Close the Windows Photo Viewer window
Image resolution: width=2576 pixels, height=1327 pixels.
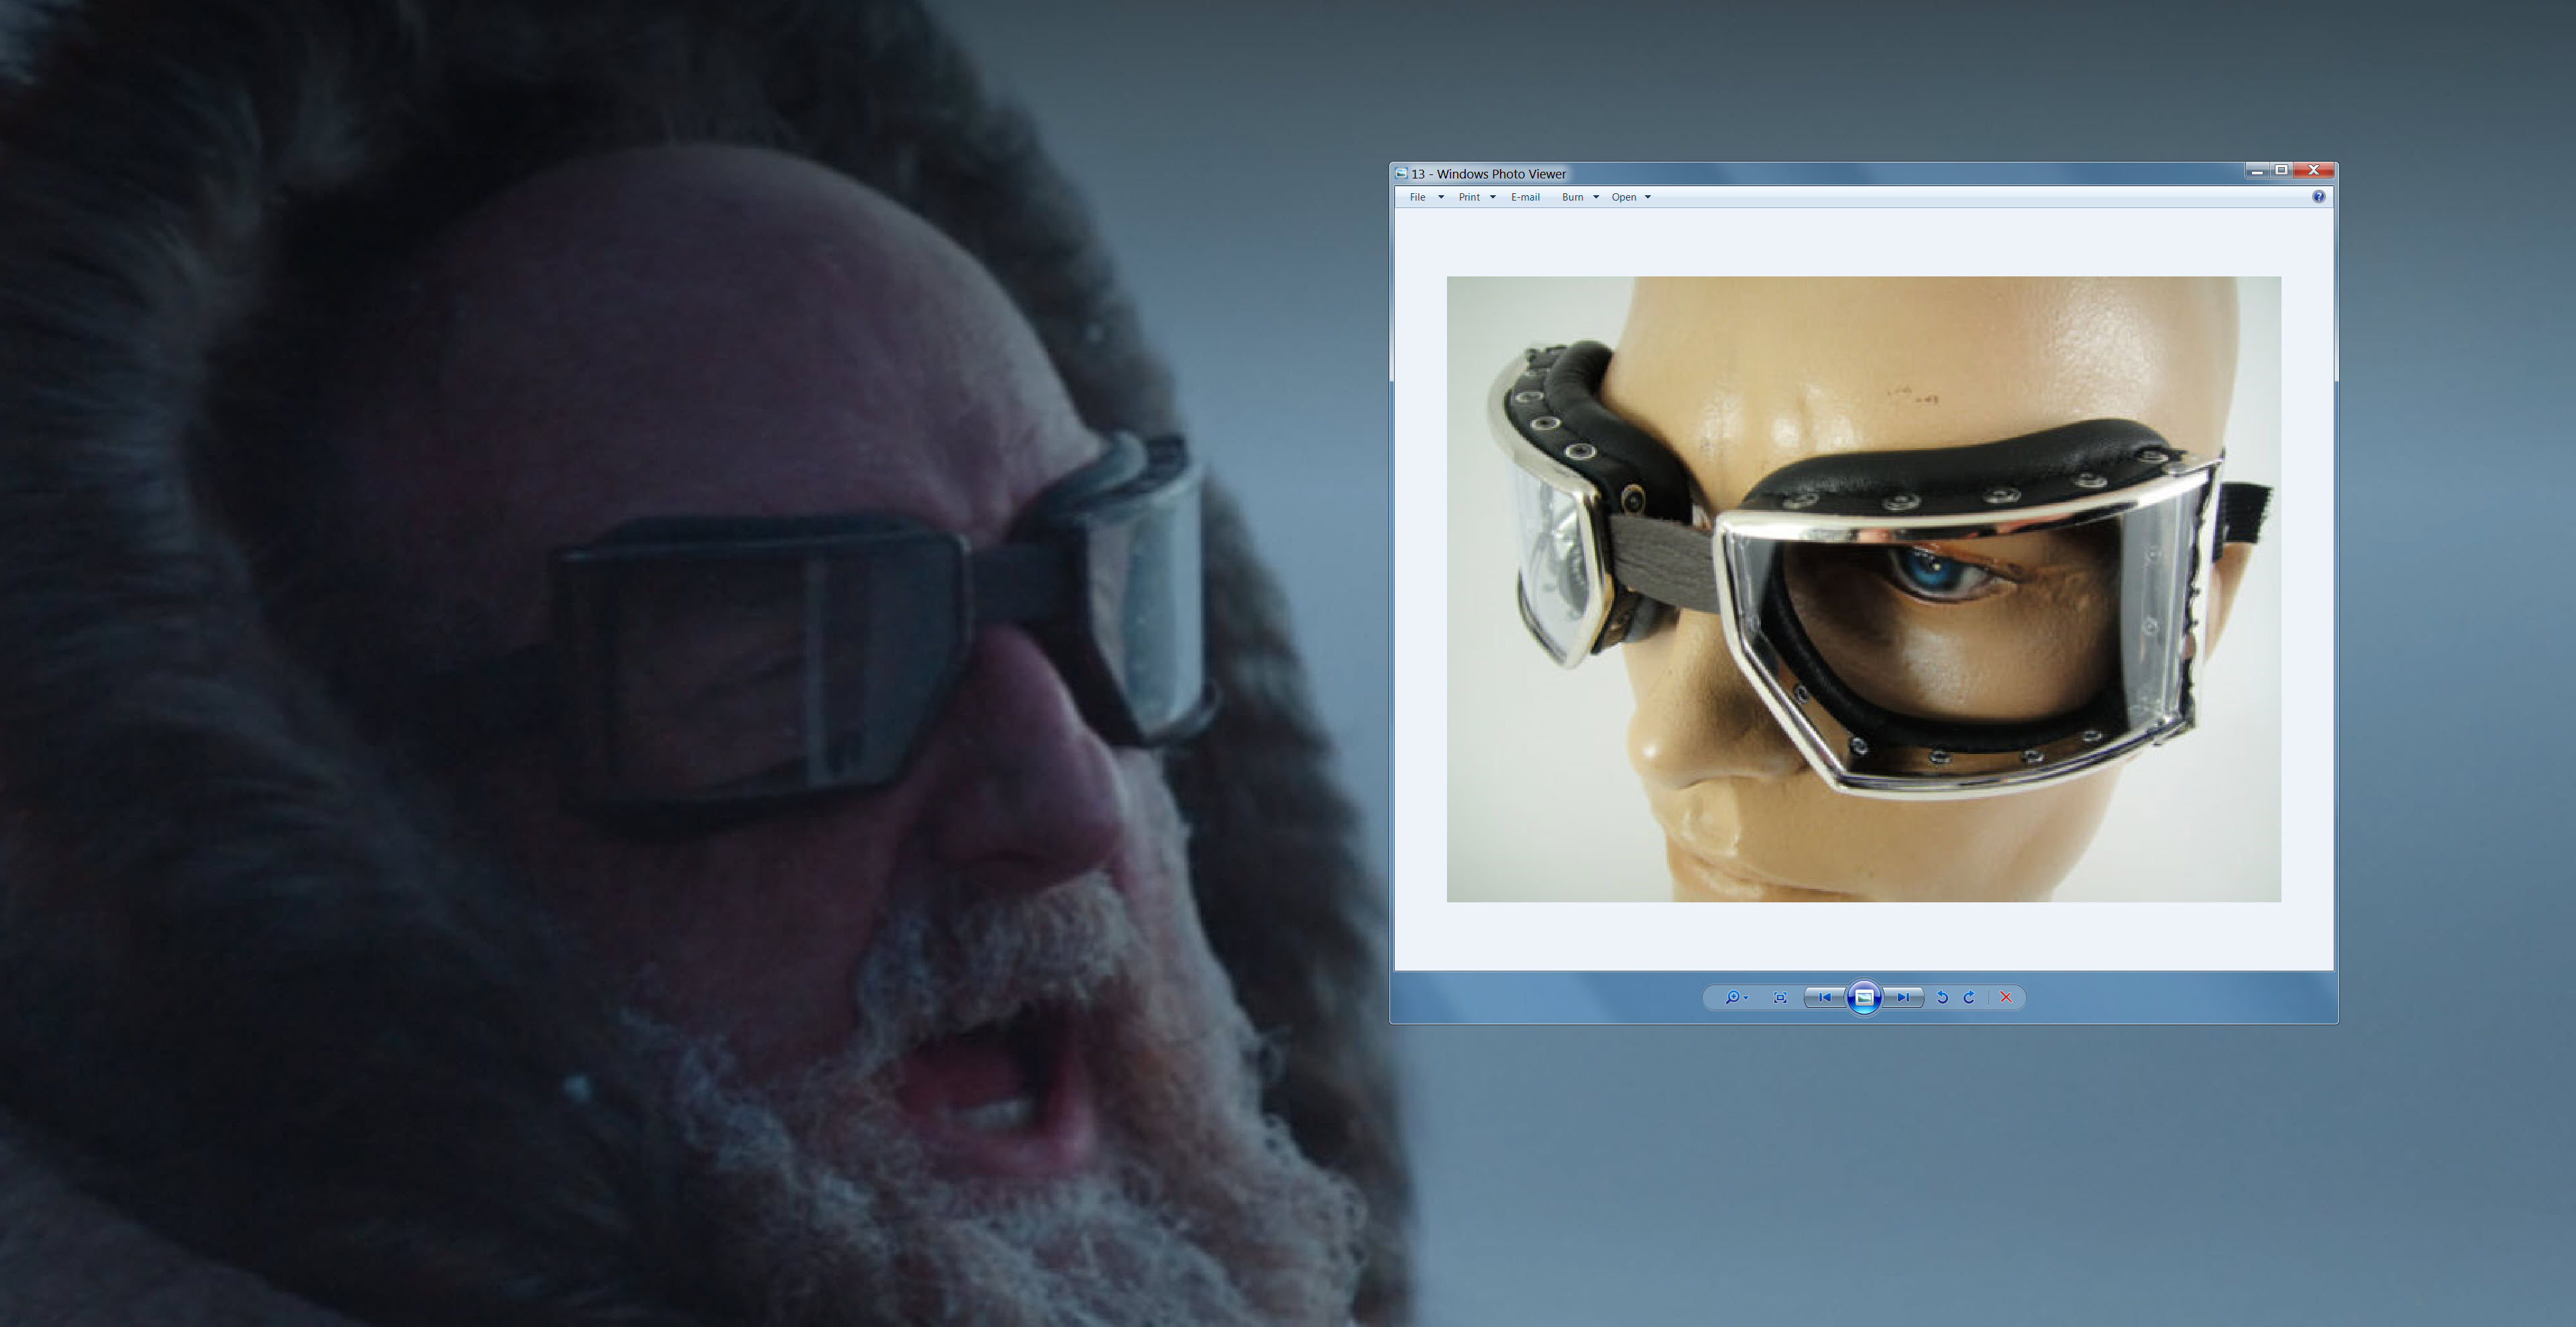point(2313,171)
